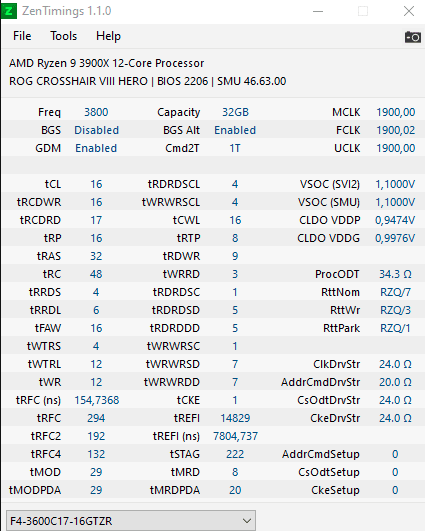Click the tREFI value 14829

235,418
